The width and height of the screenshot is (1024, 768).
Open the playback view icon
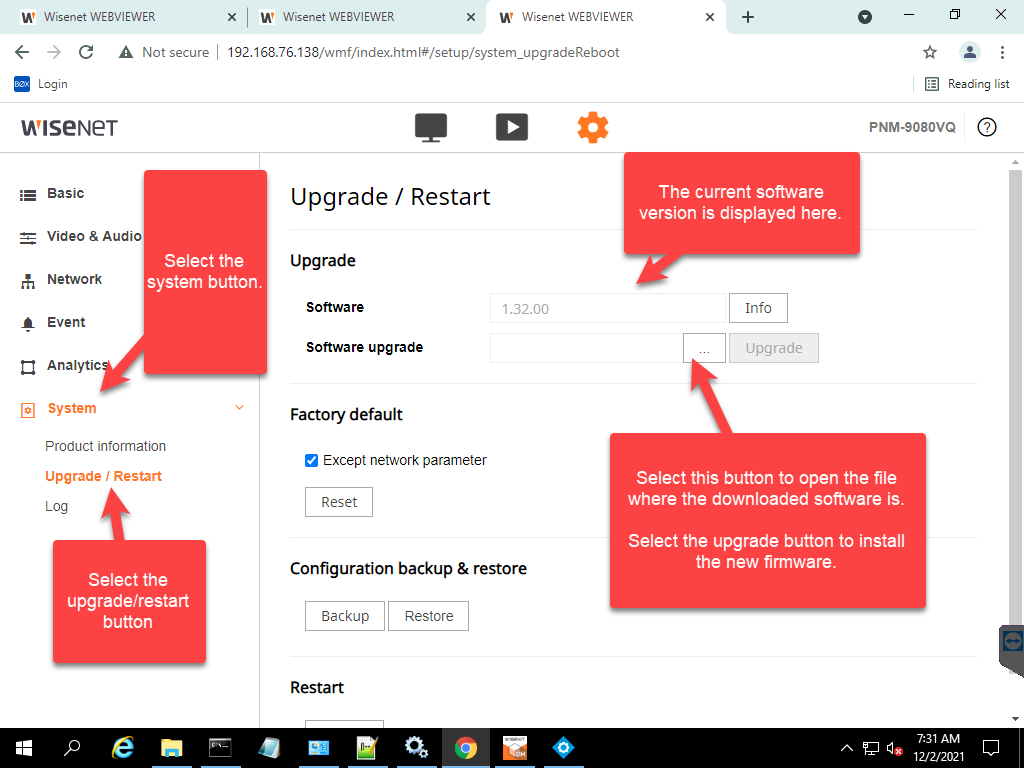pos(511,127)
